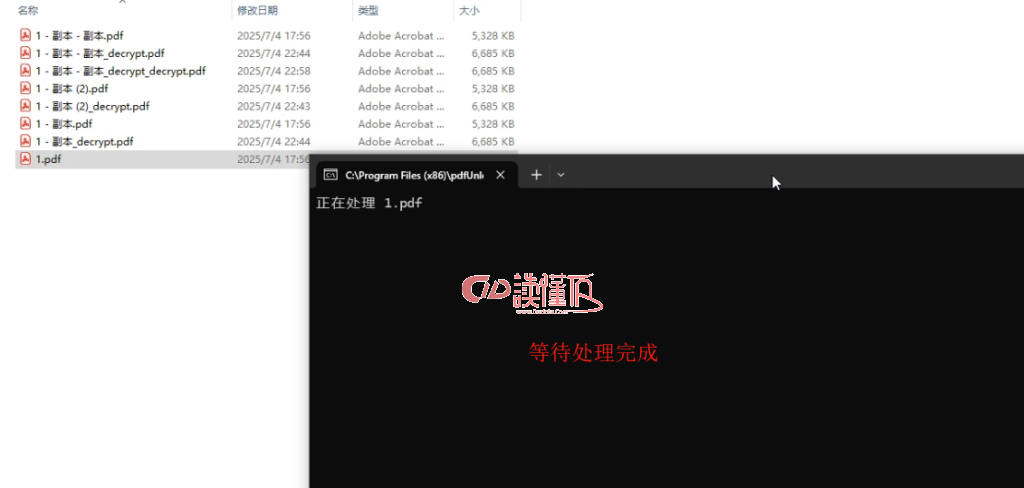The width and height of the screenshot is (1024, 488).
Task: Click PDF icon of 1 - 副本 (2).pdf
Action: click(x=25, y=88)
